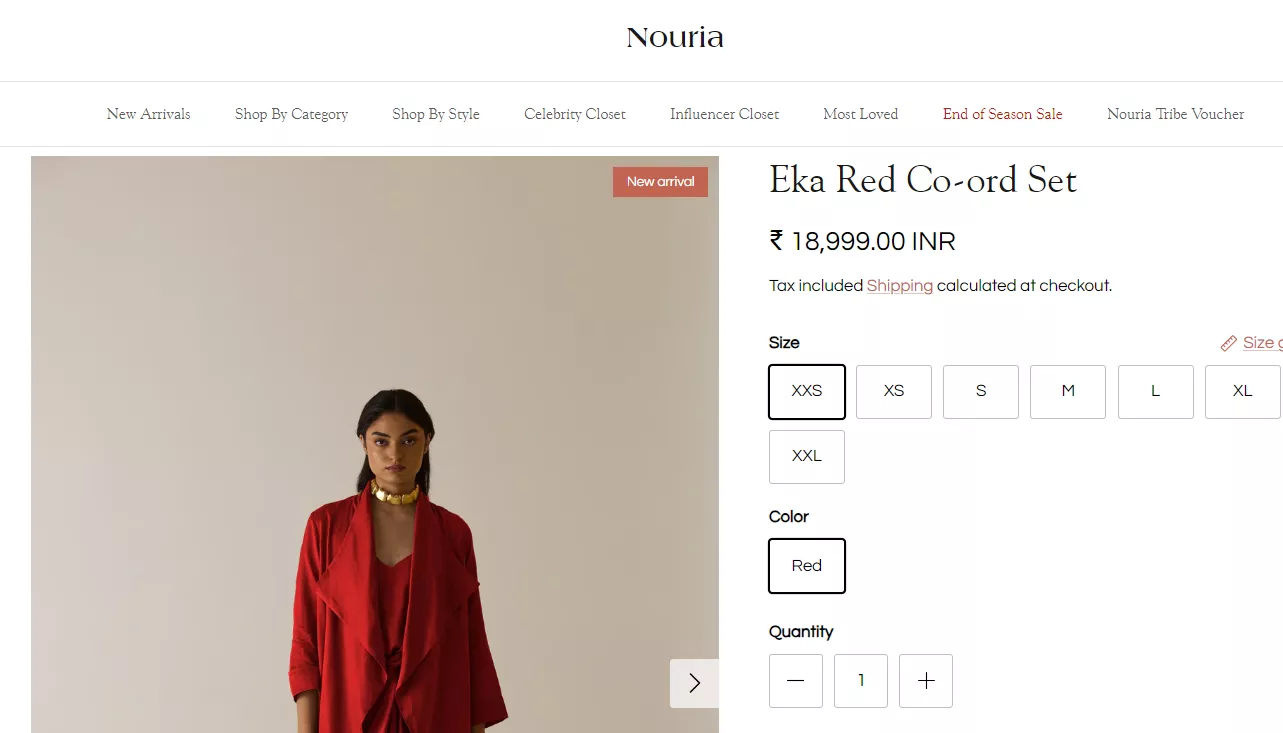Open End of Season Sale link
The height and width of the screenshot is (733, 1283).
coord(1003,114)
